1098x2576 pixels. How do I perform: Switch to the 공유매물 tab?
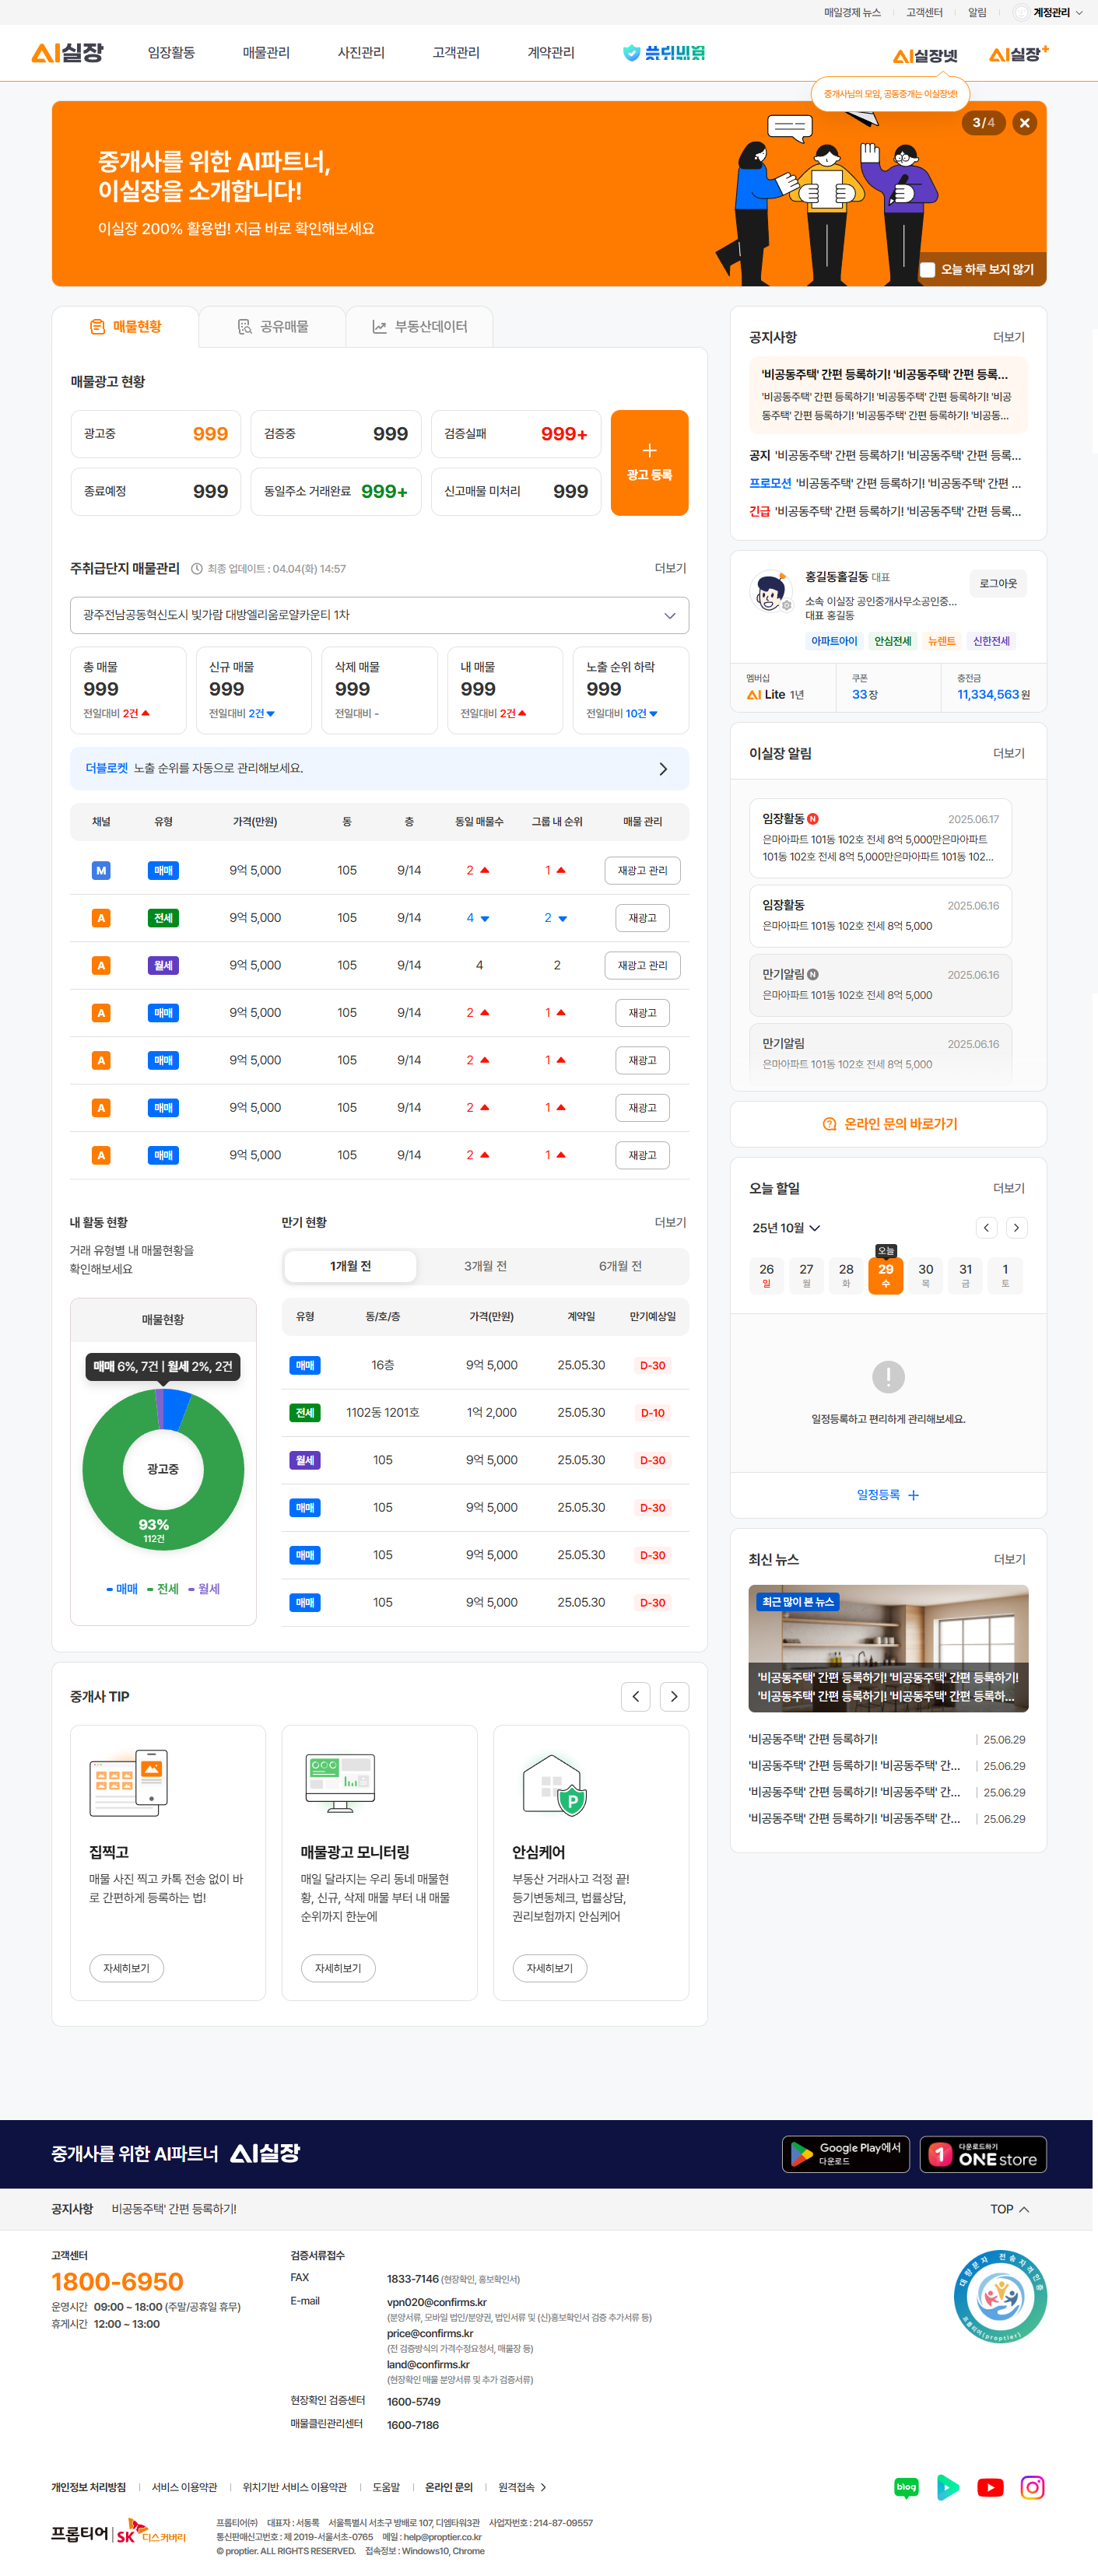(272, 327)
